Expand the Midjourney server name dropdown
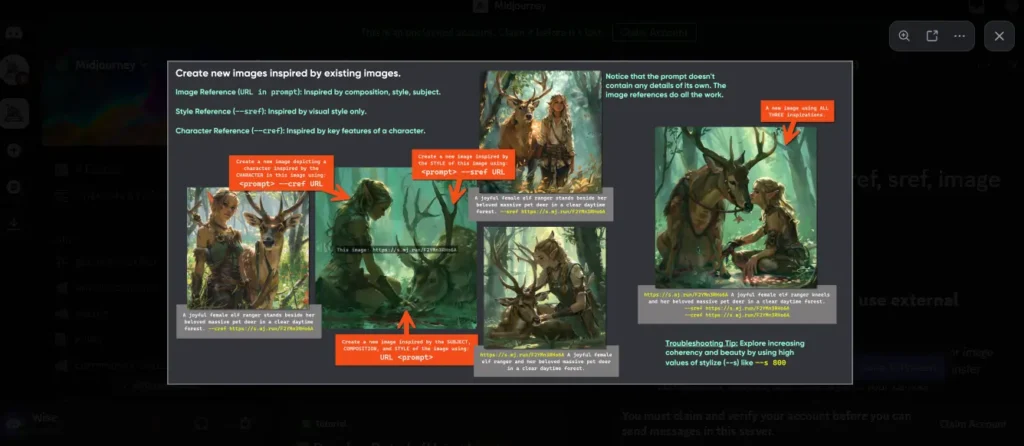Image resolution: width=1024 pixels, height=446 pixels. pyautogui.click(x=110, y=65)
